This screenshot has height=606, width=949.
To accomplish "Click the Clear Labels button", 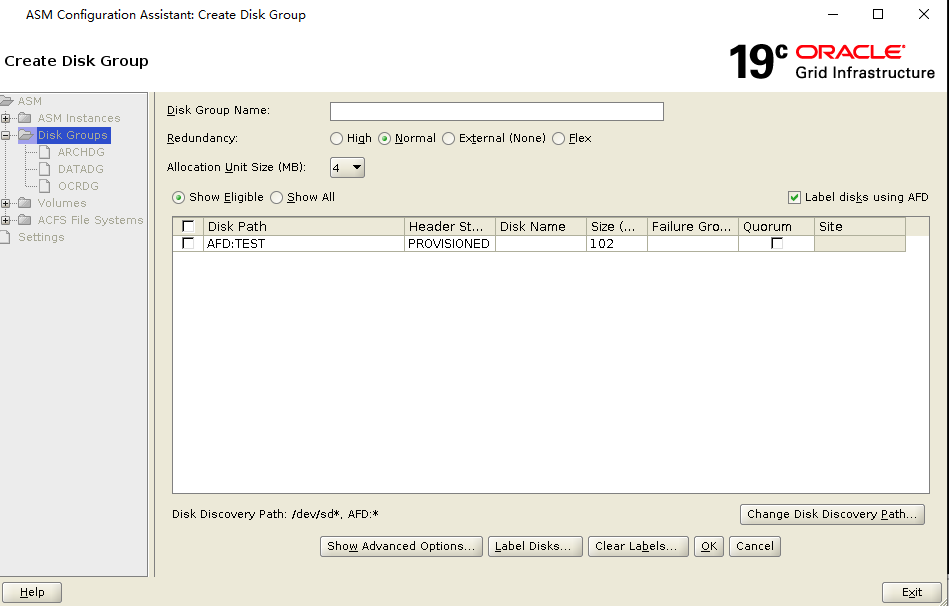I will pyautogui.click(x=637, y=546).
